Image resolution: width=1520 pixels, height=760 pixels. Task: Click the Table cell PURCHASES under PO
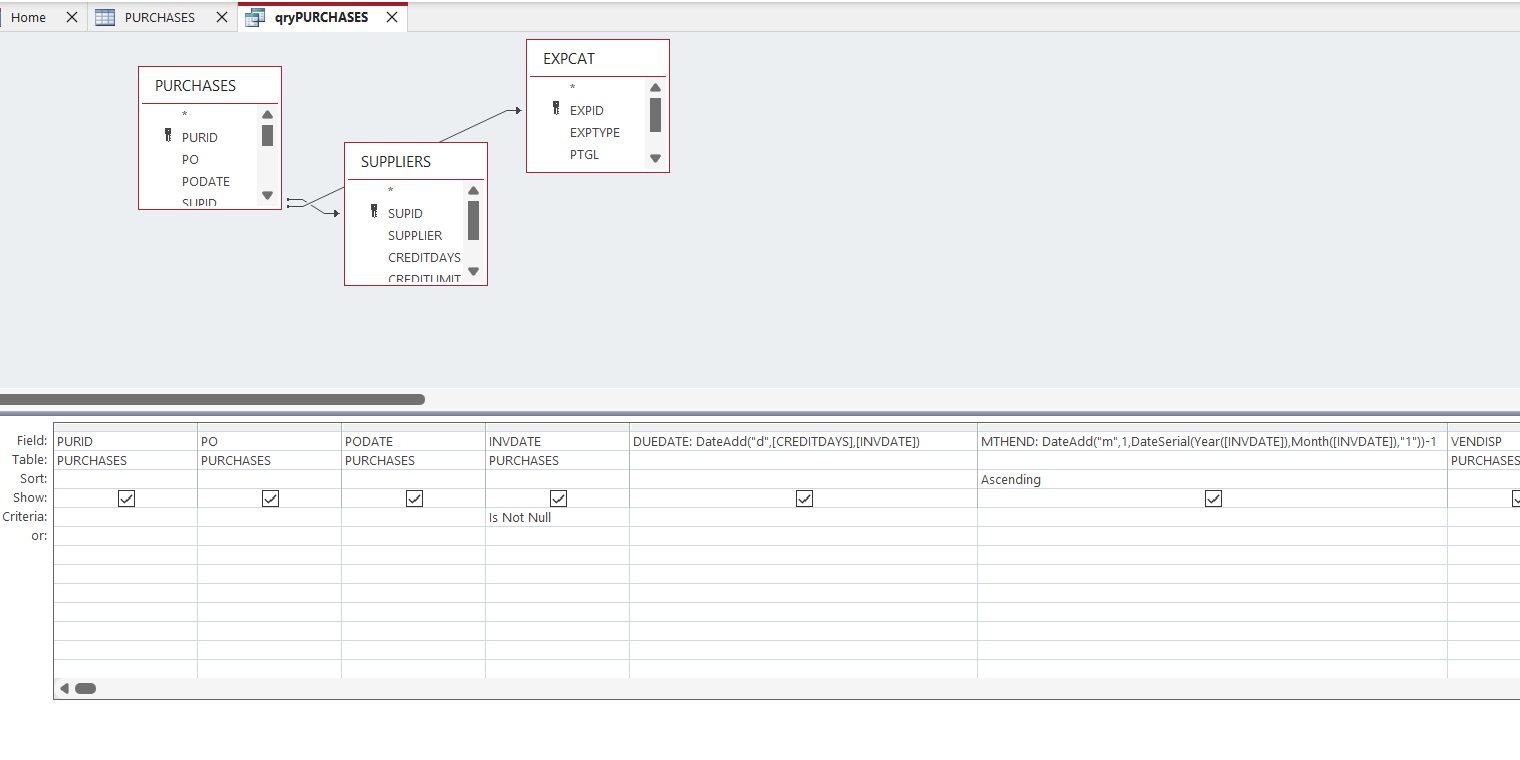coord(270,460)
